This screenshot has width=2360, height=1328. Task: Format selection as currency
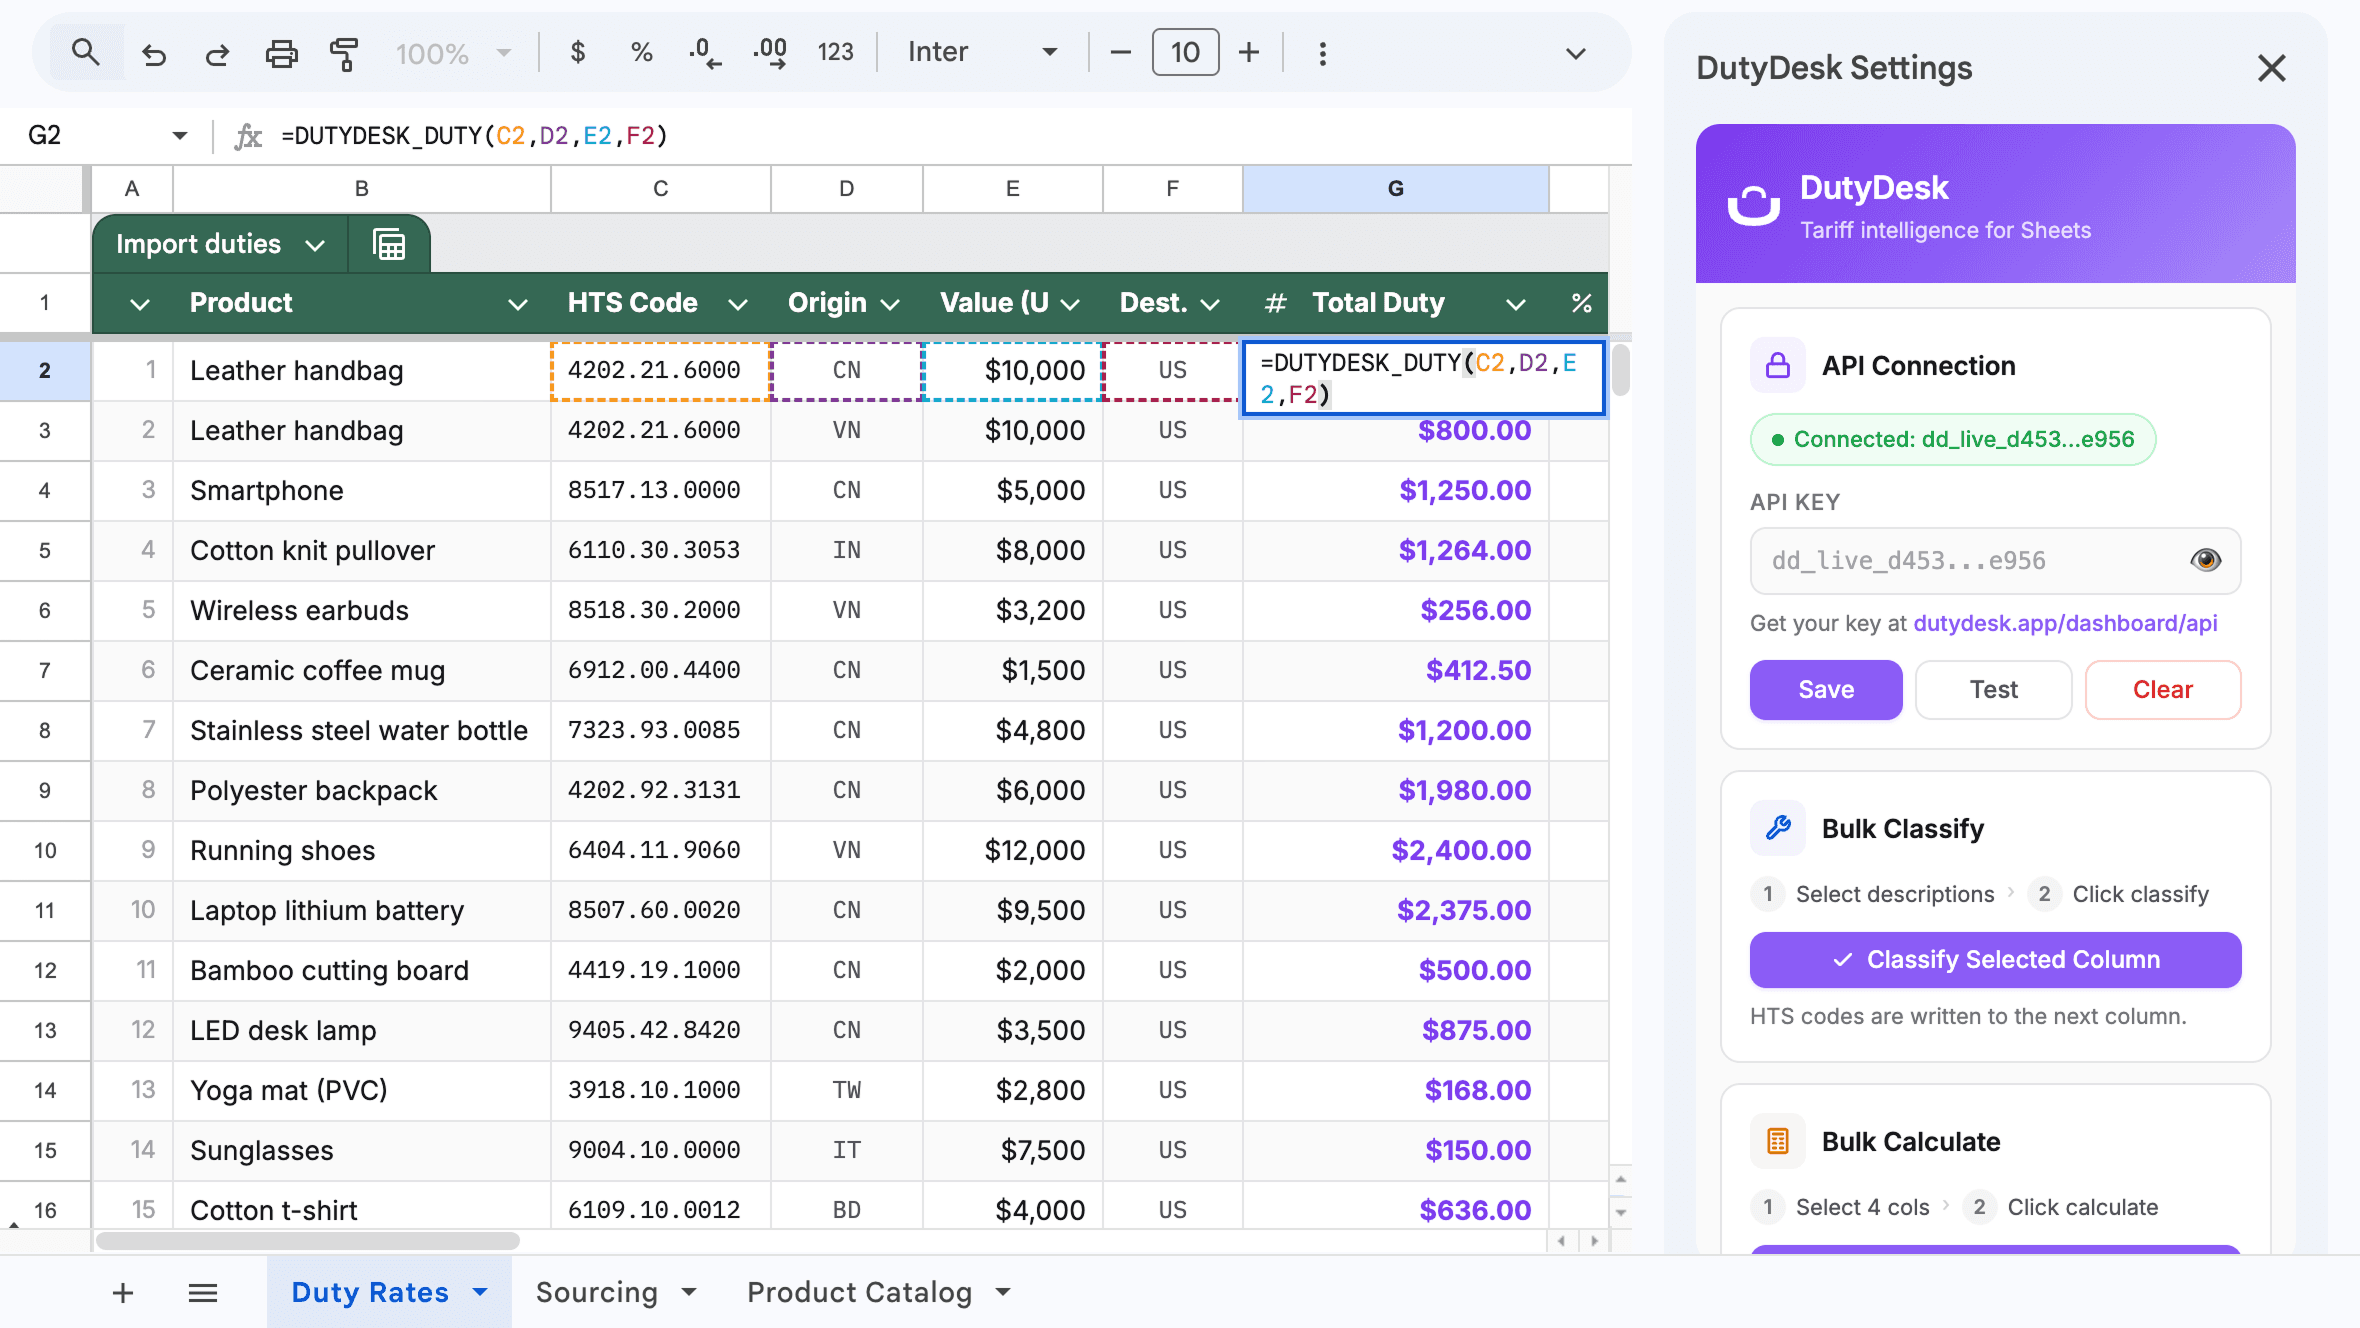578,52
